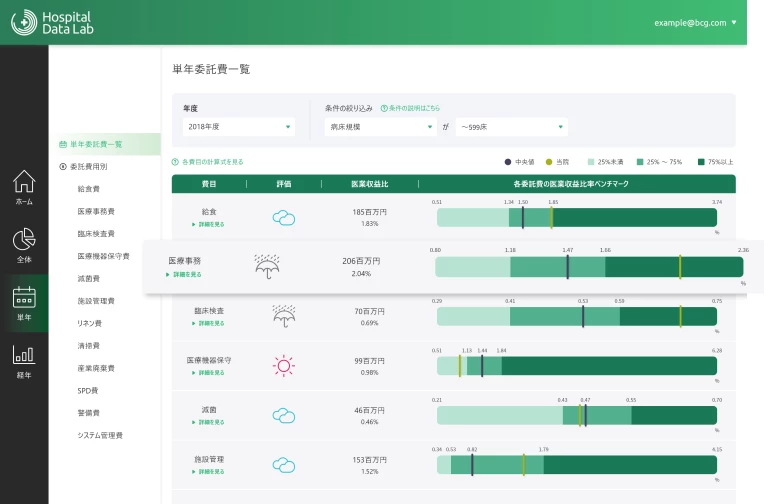This screenshot has width=768, height=504.
Task: Expand the 病床規模 filter dropdown
Action: (379, 127)
